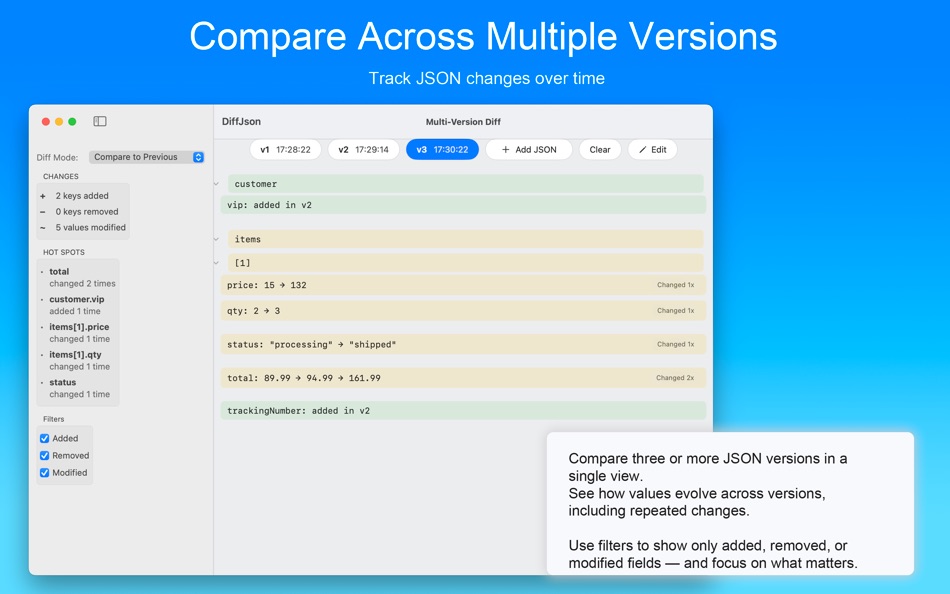
Task: Select the total hot spot entry
Action: [x=78, y=277]
